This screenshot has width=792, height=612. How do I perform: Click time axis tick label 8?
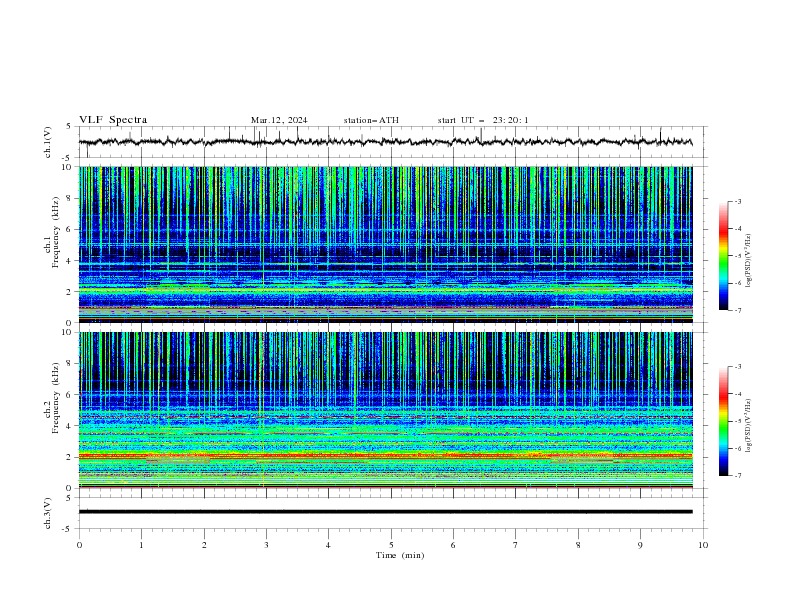pos(578,545)
